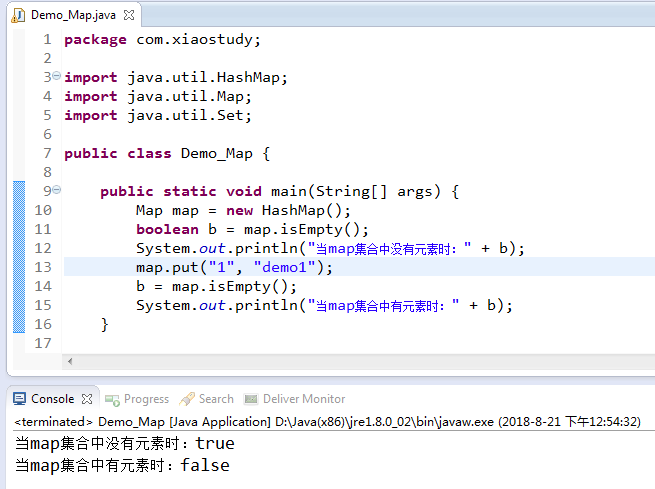Click line number 7 in the gutter

(x=47, y=153)
